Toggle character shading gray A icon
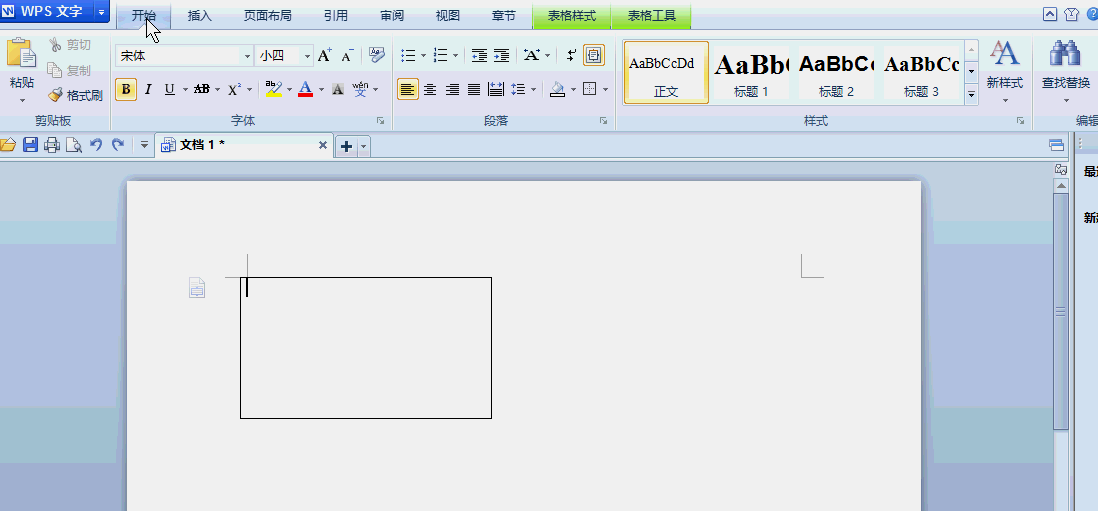The width and height of the screenshot is (1098, 511). tap(338, 90)
